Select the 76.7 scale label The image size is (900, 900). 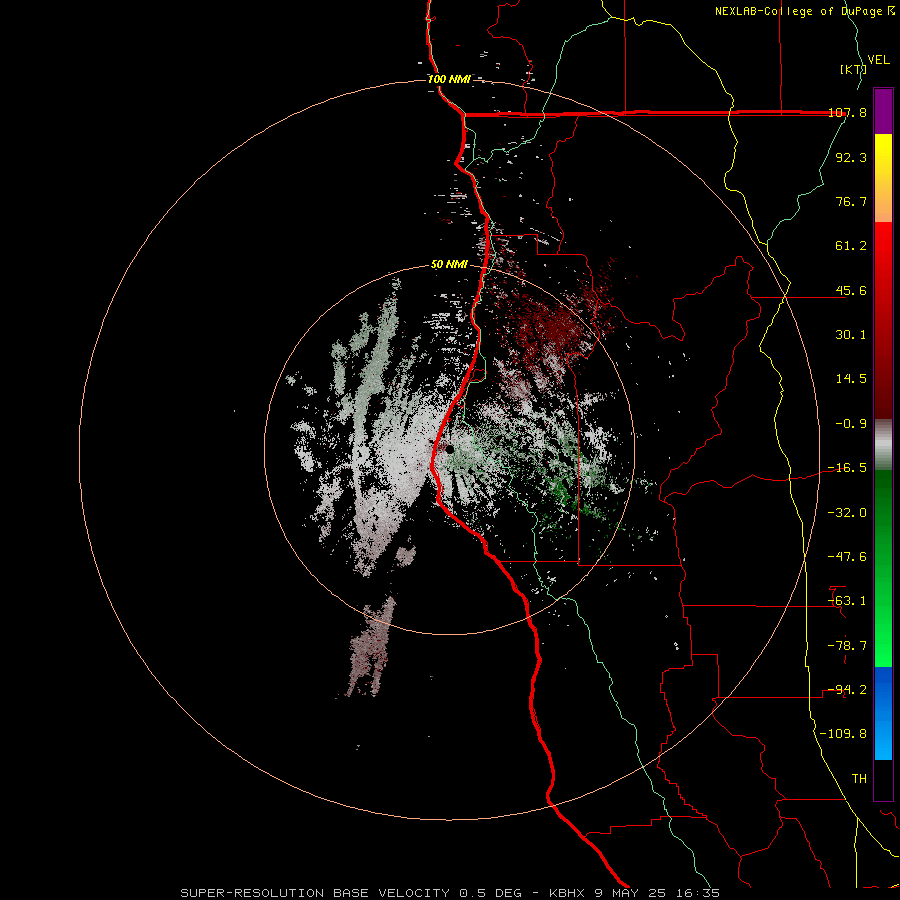pyautogui.click(x=851, y=201)
